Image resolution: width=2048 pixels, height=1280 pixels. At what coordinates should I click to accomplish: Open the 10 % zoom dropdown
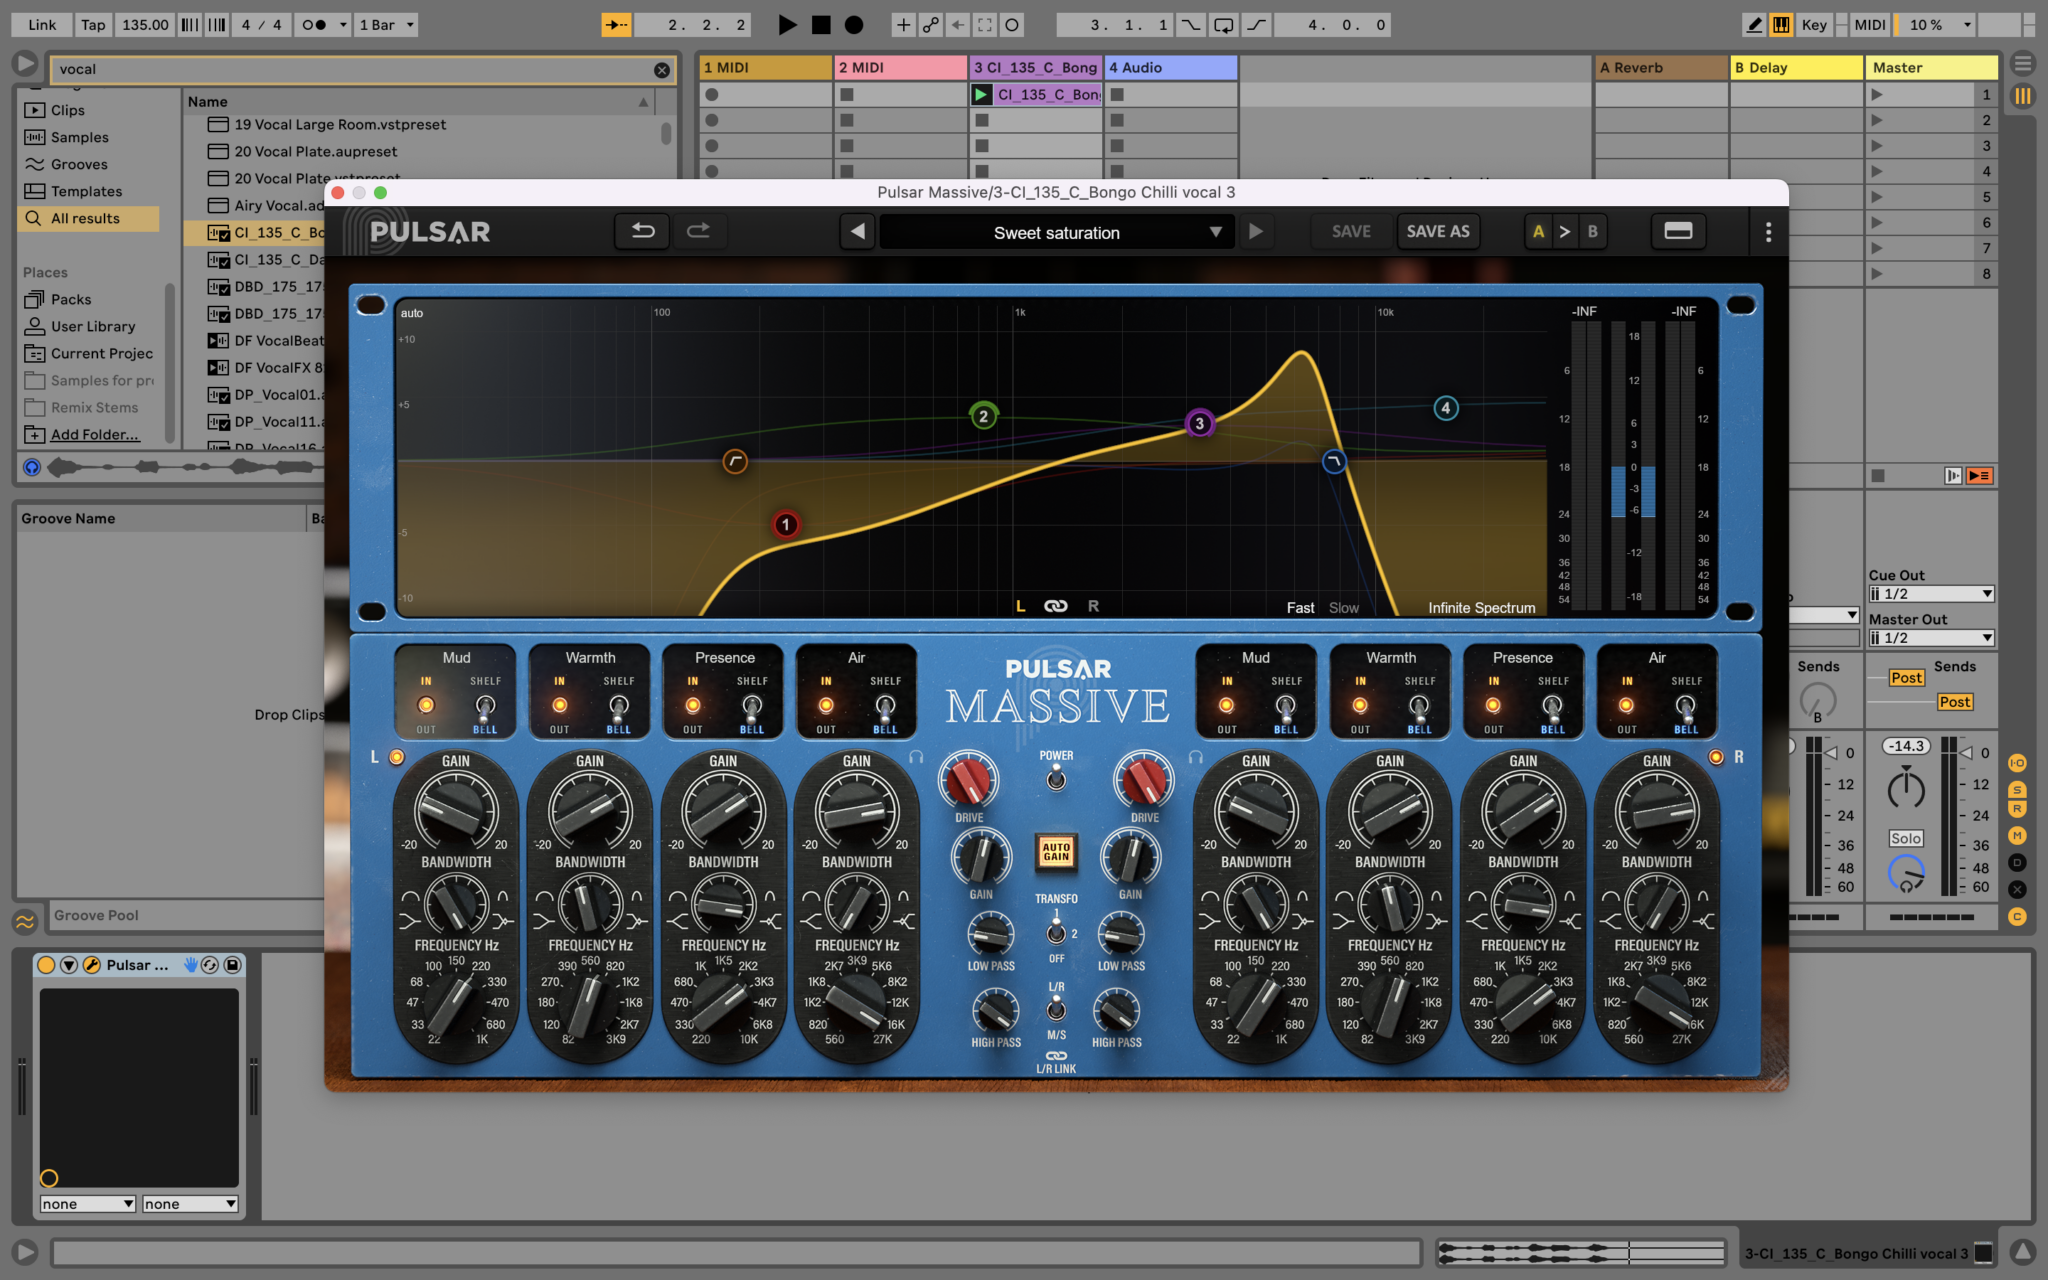pyautogui.click(x=1938, y=25)
